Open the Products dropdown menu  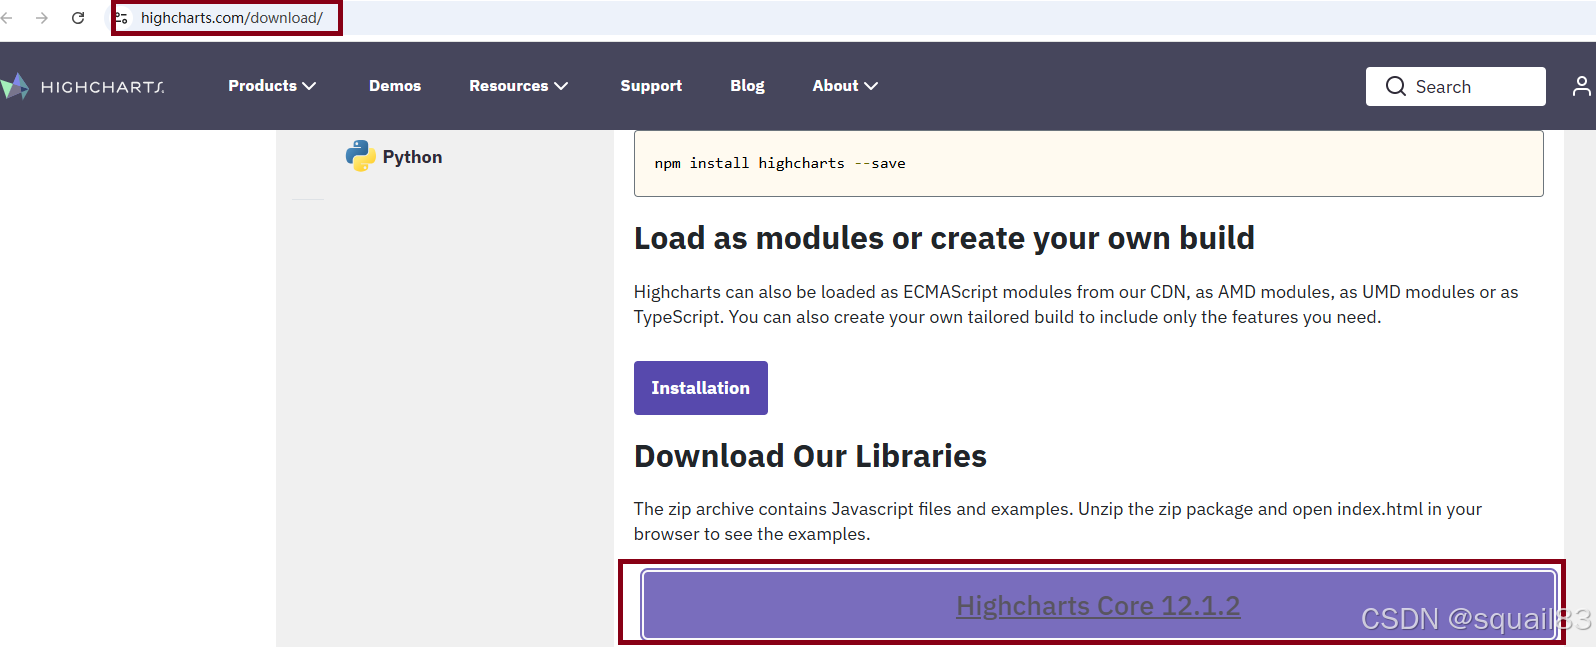coord(272,86)
